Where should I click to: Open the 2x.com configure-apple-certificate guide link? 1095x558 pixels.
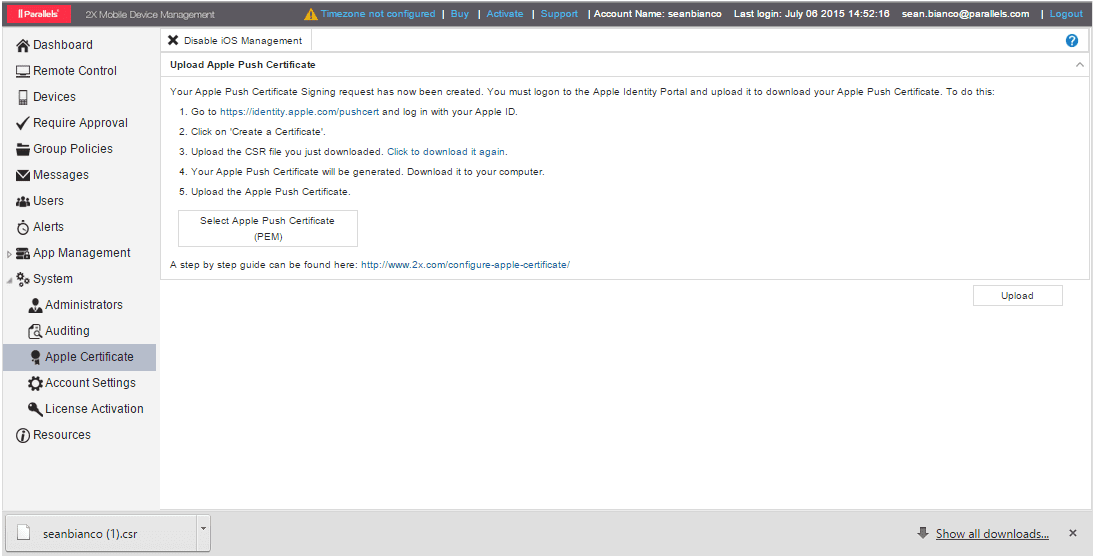tap(465, 265)
